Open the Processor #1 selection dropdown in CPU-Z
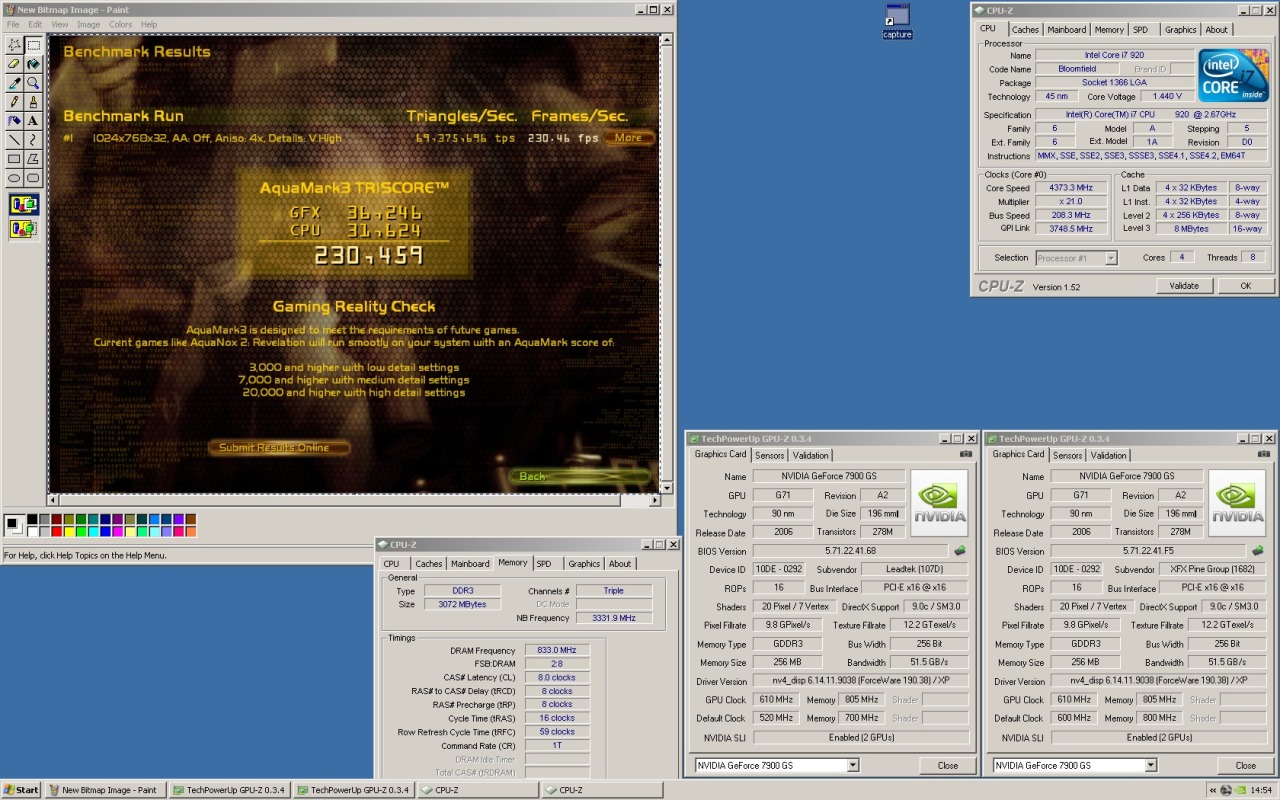The image size is (1280, 800). (x=1110, y=258)
